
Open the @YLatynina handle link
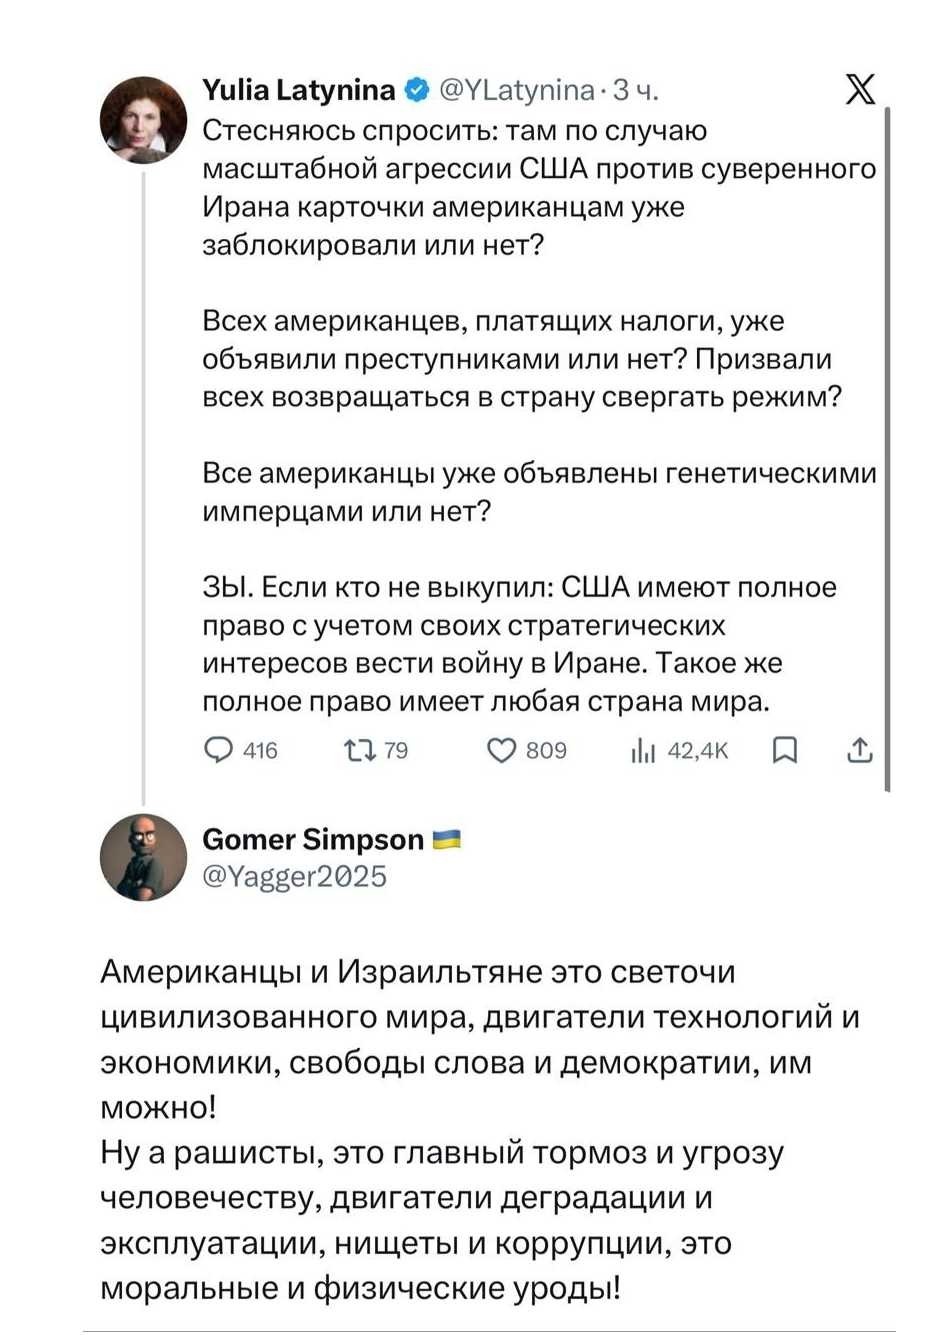pyautogui.click(x=517, y=90)
